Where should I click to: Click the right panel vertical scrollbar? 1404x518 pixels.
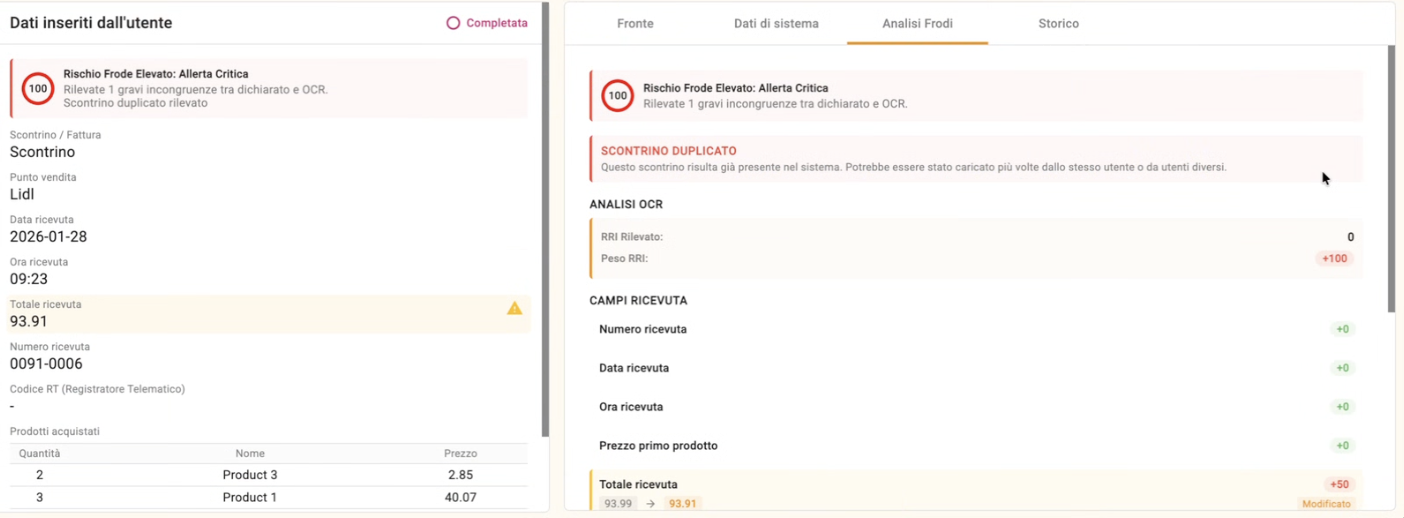point(1391,180)
